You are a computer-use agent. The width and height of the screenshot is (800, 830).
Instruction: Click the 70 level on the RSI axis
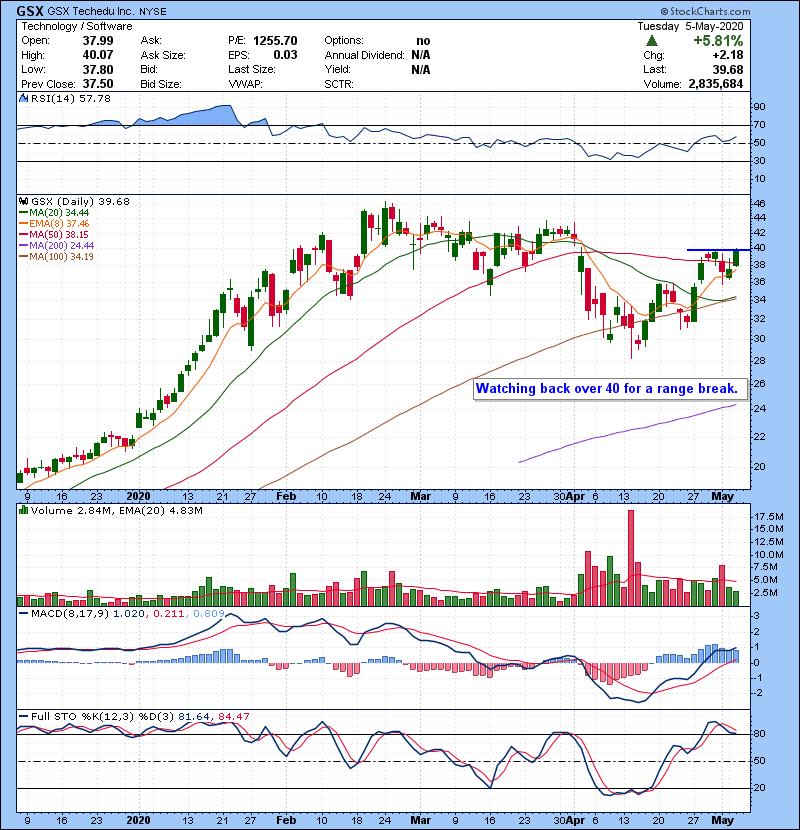pyautogui.click(x=759, y=125)
